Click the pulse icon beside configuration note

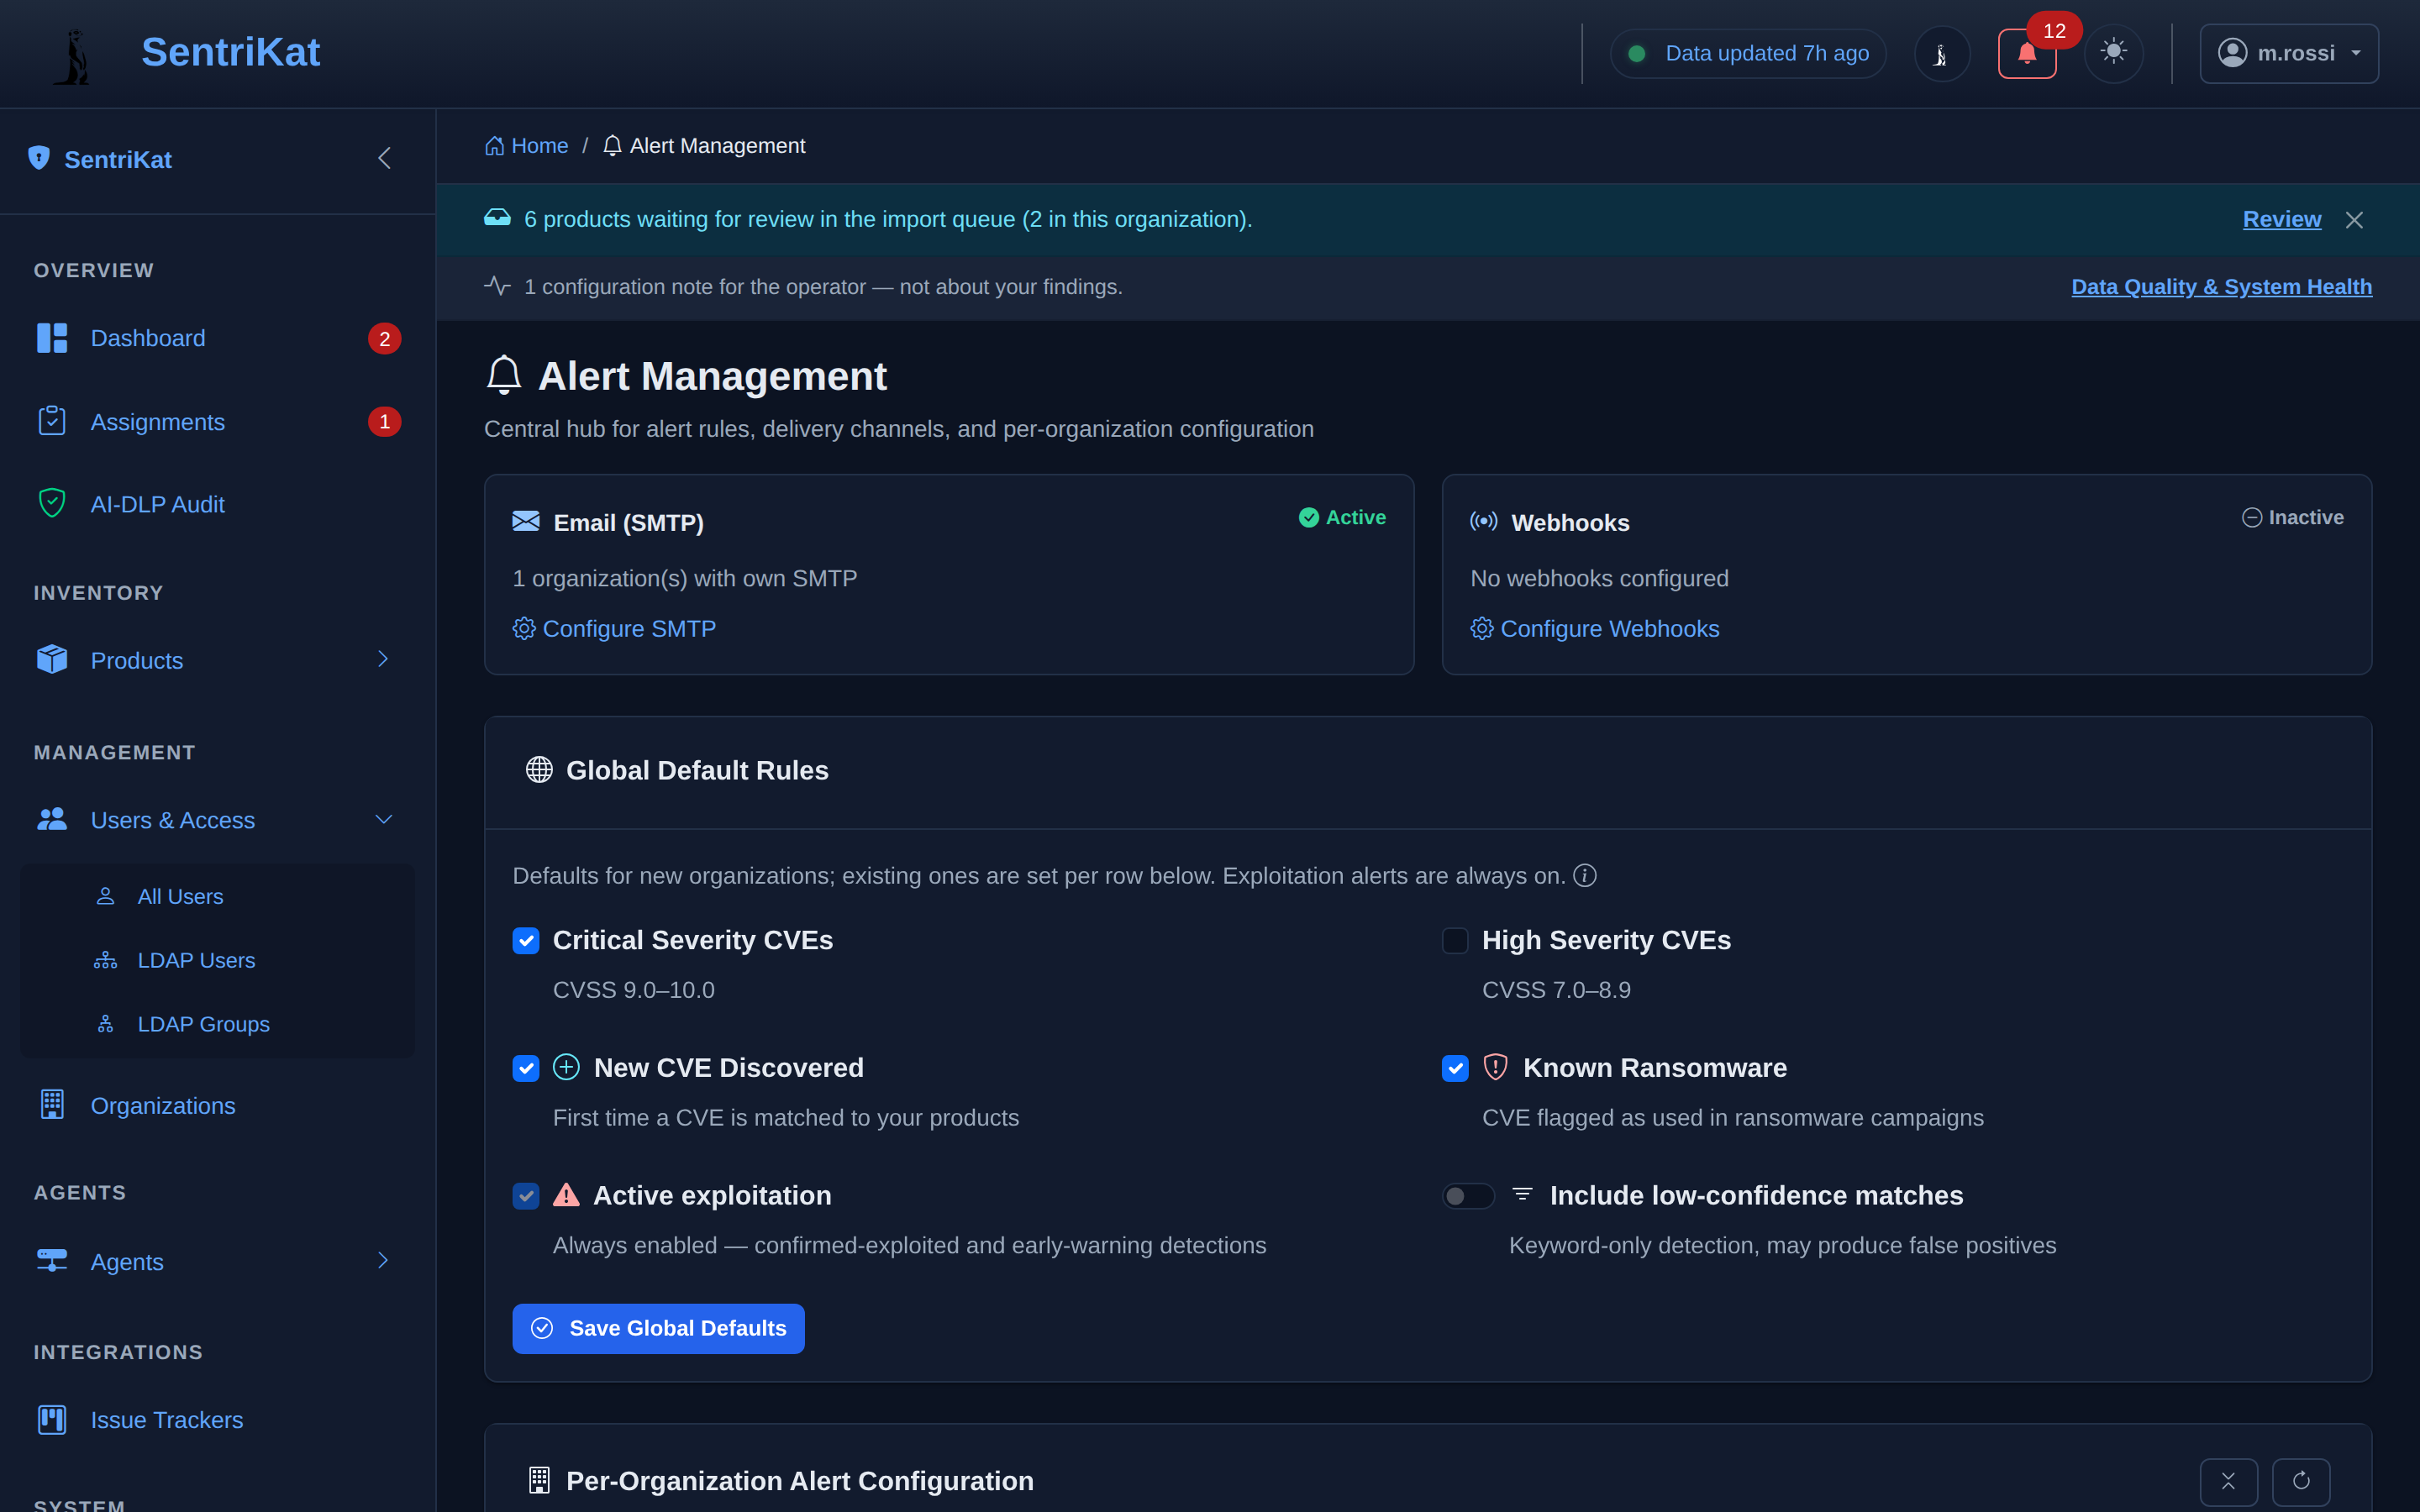(x=497, y=286)
